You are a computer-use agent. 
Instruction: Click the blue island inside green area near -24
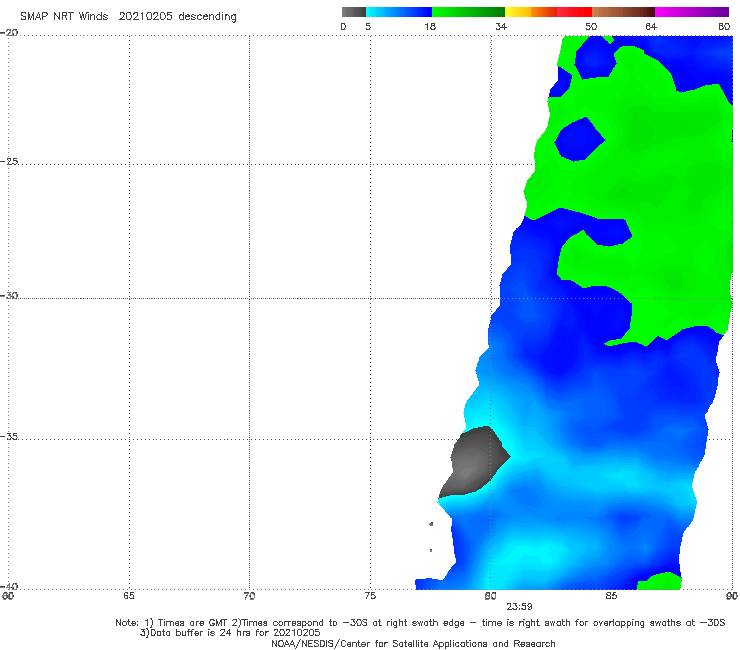point(580,139)
